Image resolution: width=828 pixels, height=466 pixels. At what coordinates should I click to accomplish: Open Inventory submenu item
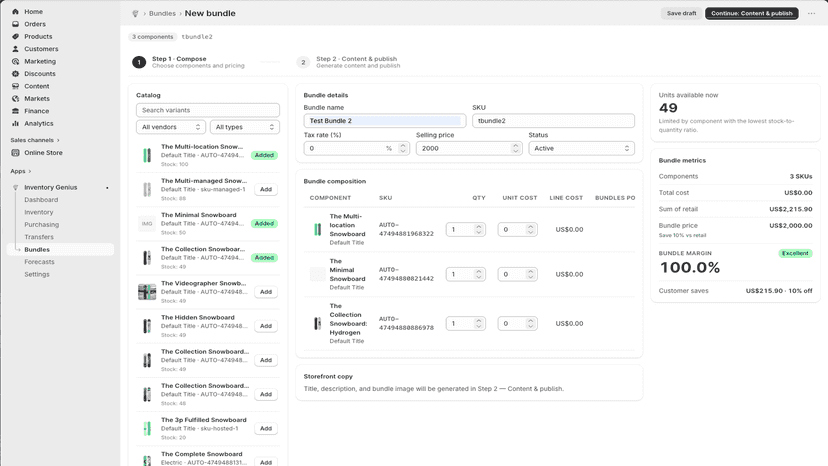(x=39, y=212)
